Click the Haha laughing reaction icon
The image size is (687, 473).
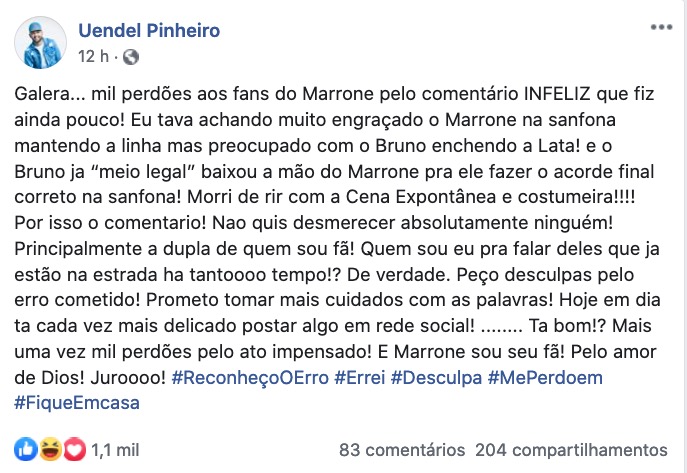[x=50, y=449]
